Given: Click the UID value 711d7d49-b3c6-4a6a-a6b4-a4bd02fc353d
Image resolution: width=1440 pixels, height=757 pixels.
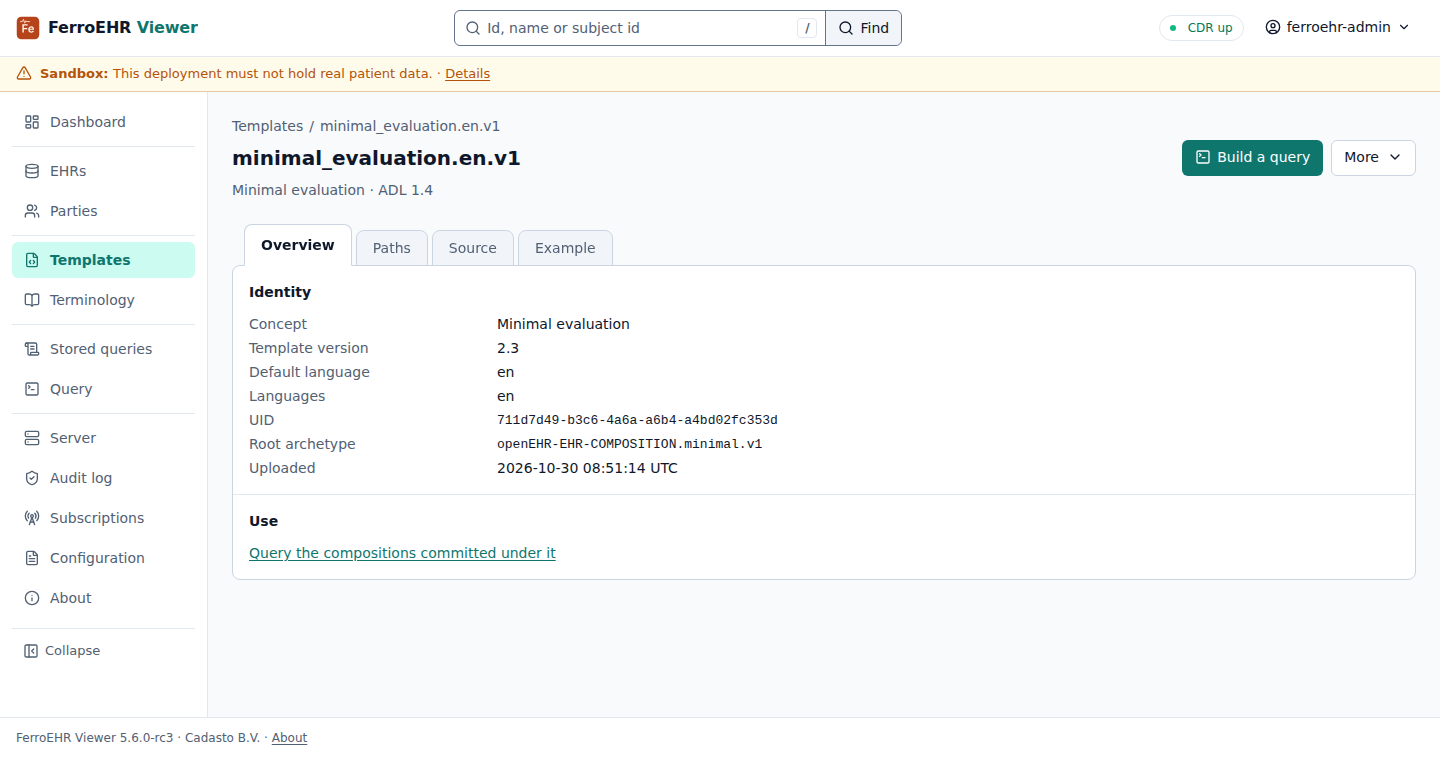Looking at the screenshot, I should (x=637, y=420).
